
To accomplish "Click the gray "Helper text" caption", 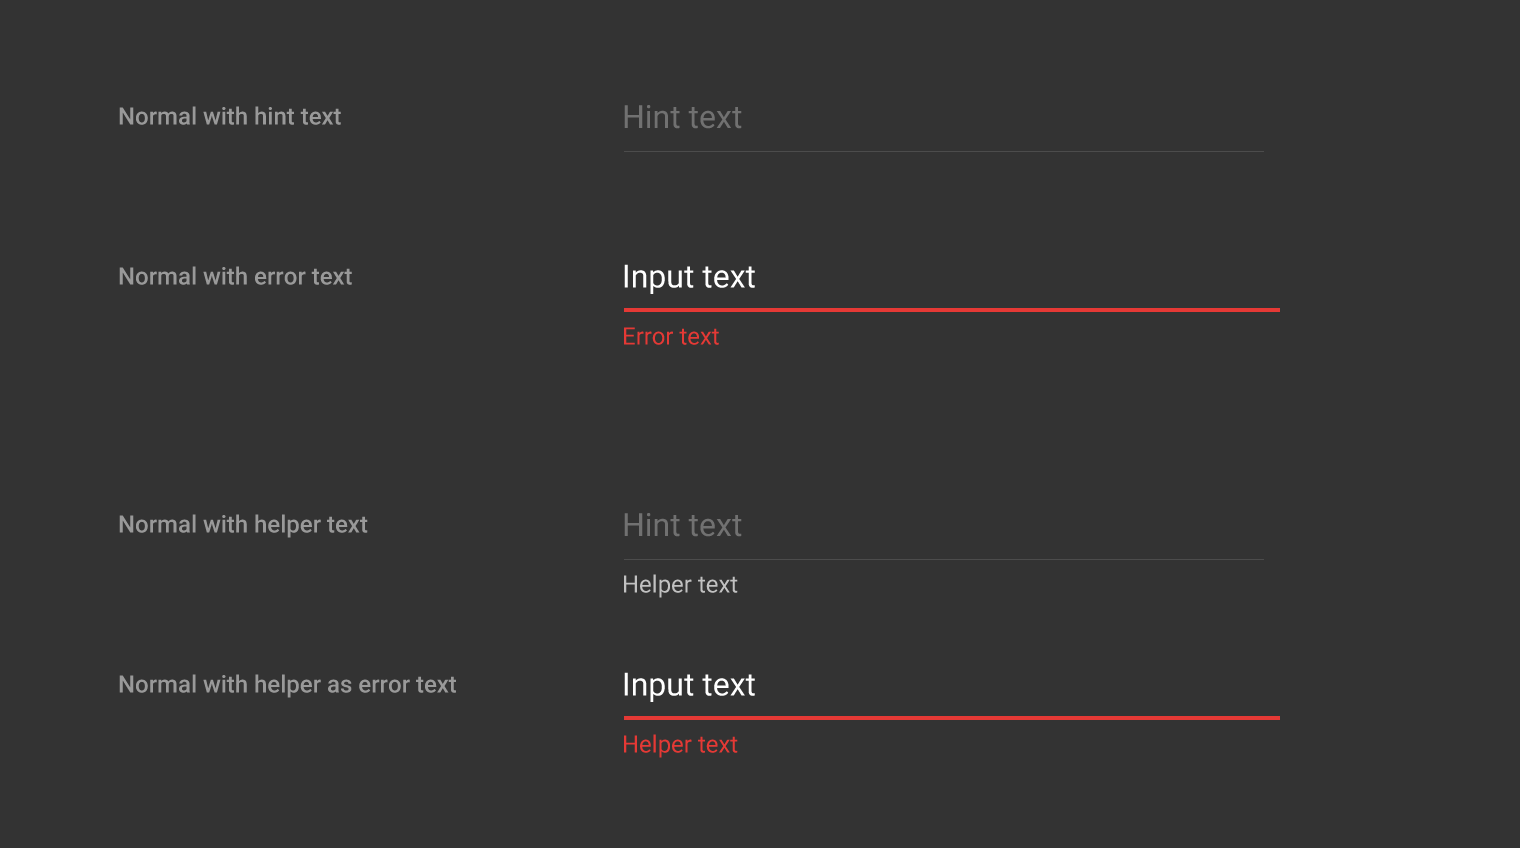I will click(x=680, y=585).
